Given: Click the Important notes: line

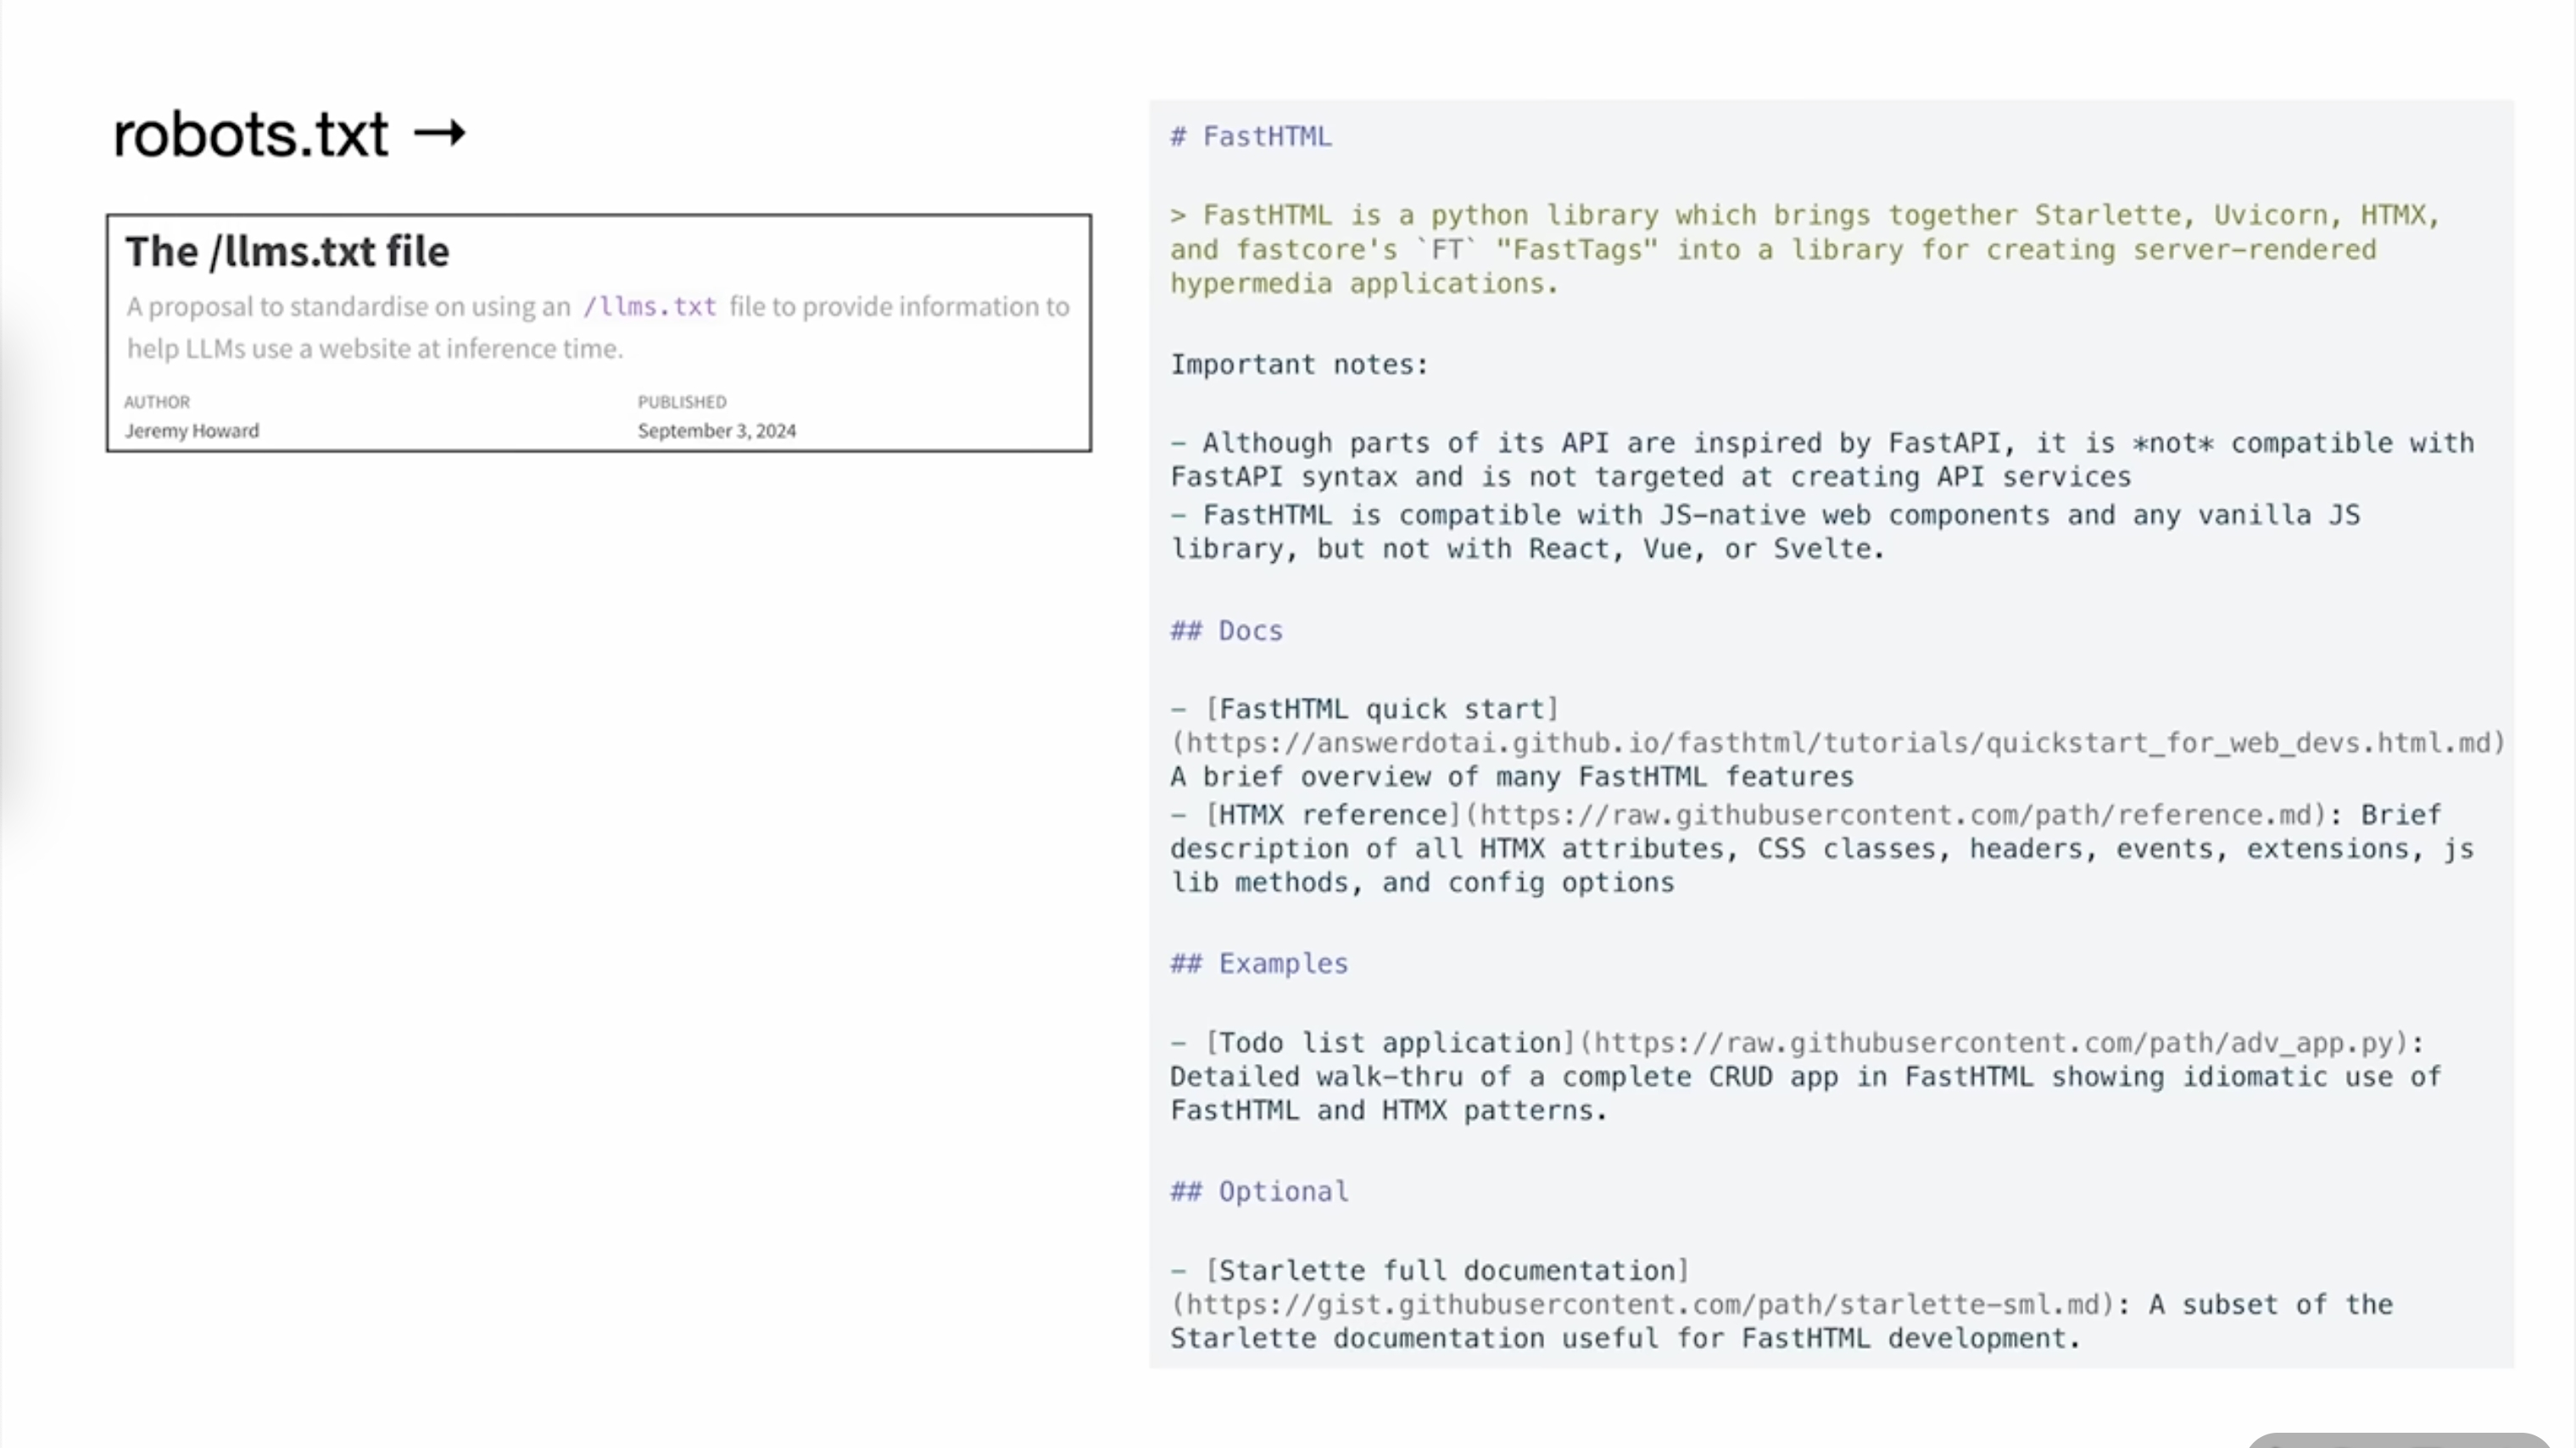Looking at the screenshot, I should coord(1300,364).
